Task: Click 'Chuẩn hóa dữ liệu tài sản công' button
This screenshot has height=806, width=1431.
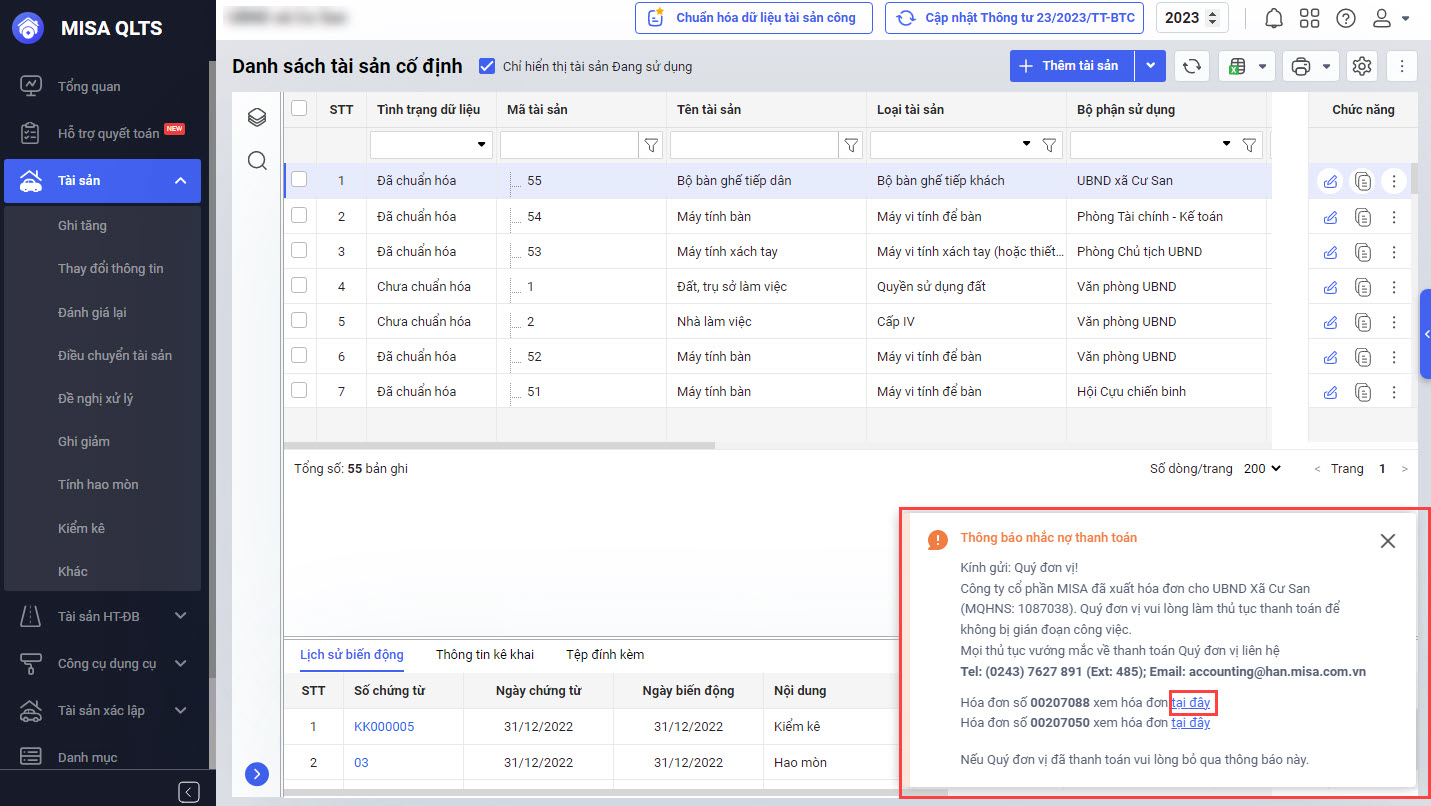Action: click(x=753, y=18)
